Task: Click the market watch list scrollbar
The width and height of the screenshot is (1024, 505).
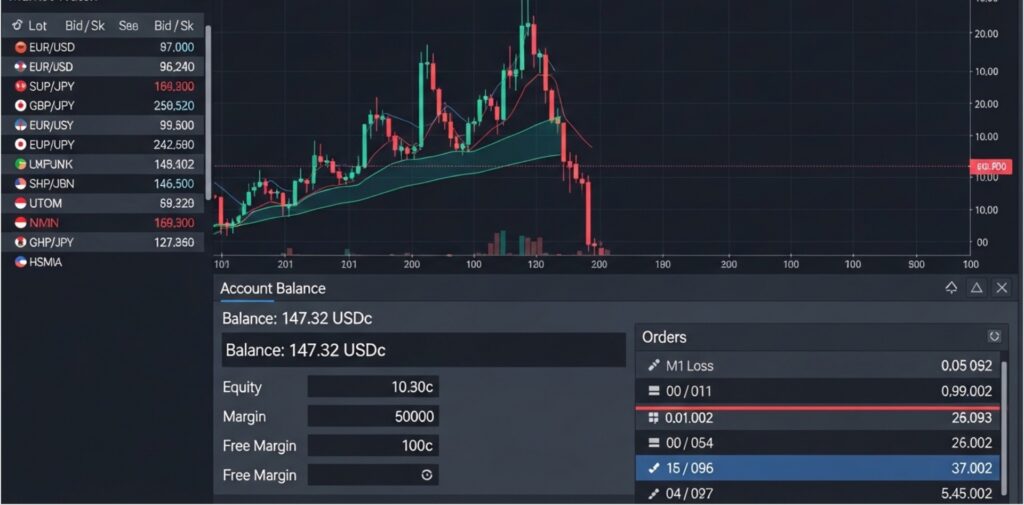Action: (x=208, y=112)
